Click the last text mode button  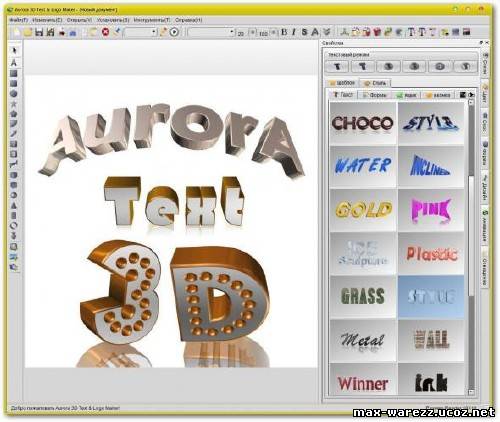tap(466, 66)
